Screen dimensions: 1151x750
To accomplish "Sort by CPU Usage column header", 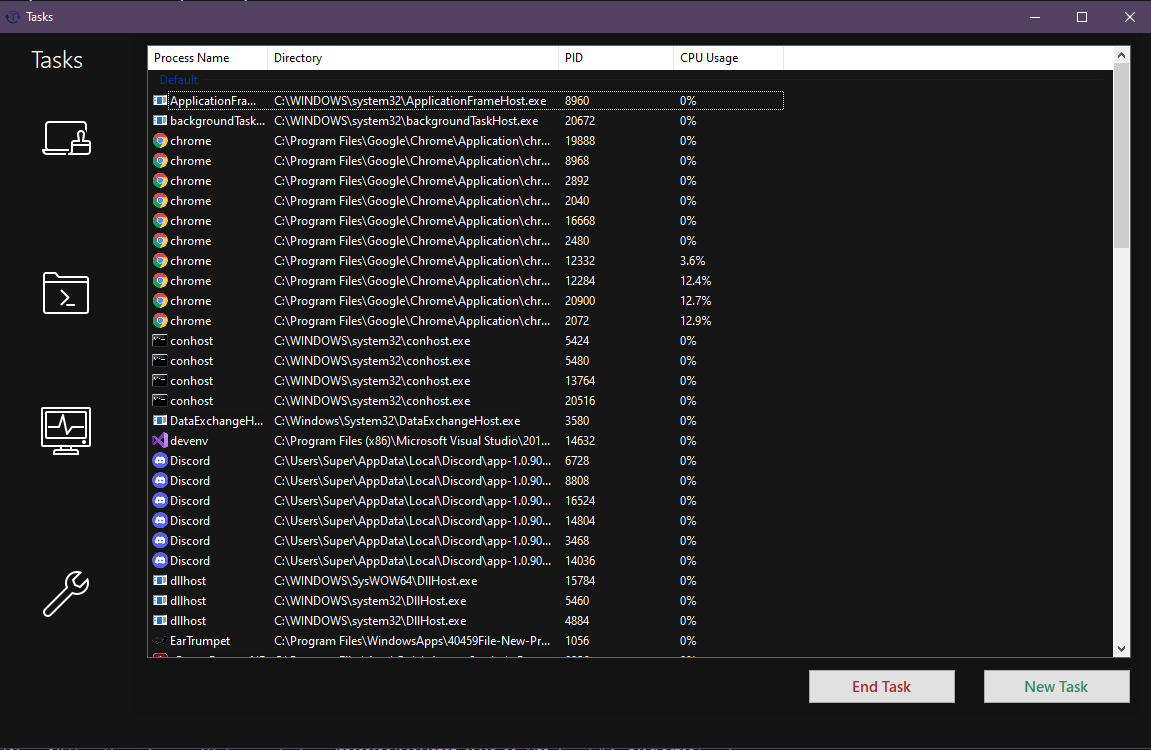I will pos(729,58).
